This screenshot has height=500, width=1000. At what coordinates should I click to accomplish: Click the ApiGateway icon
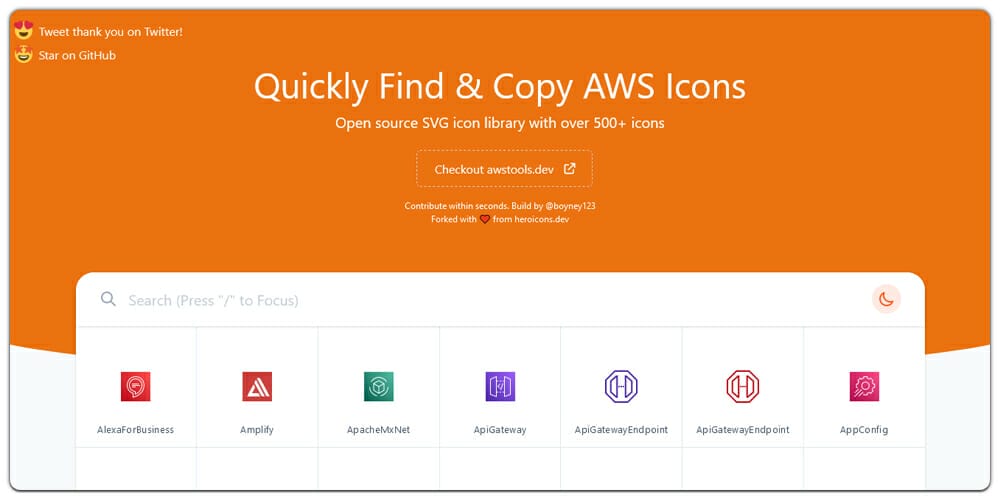point(500,387)
